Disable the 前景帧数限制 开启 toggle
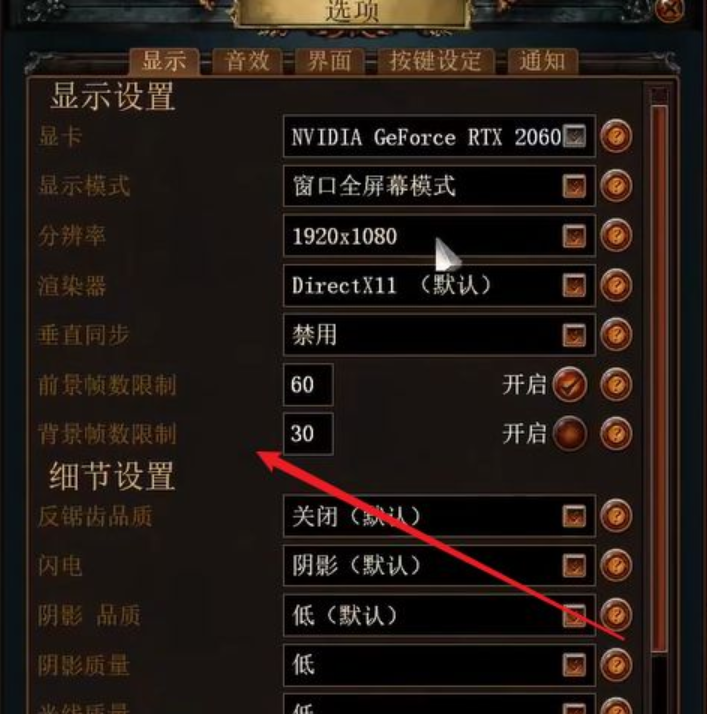 569,385
